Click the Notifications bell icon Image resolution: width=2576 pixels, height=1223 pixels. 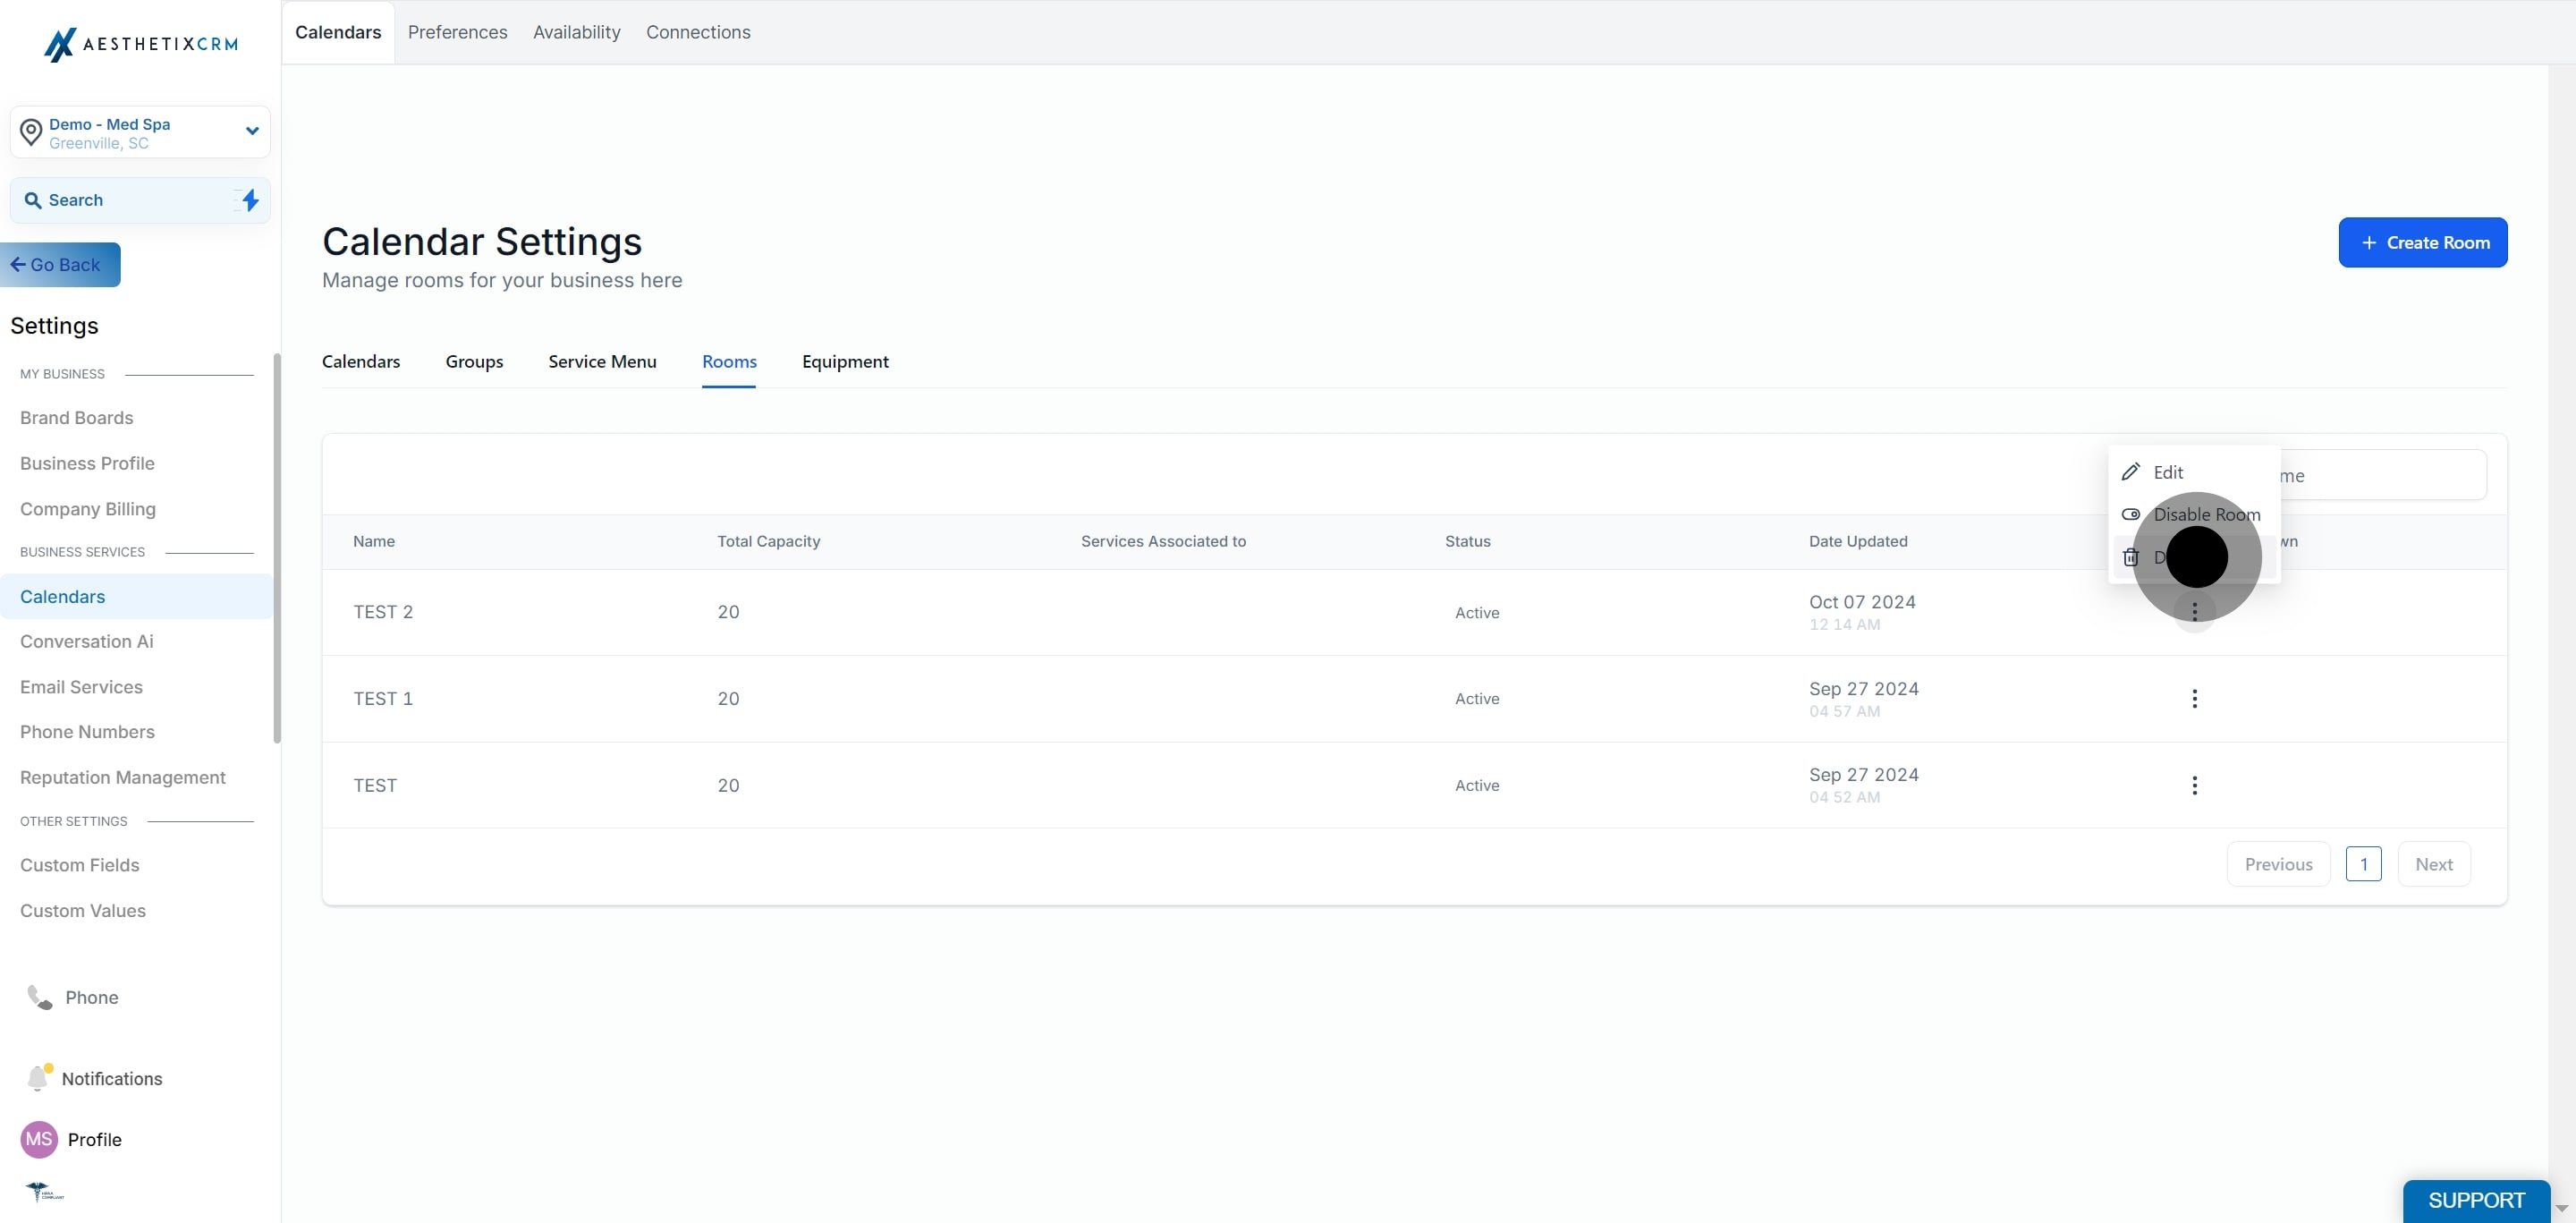[39, 1077]
